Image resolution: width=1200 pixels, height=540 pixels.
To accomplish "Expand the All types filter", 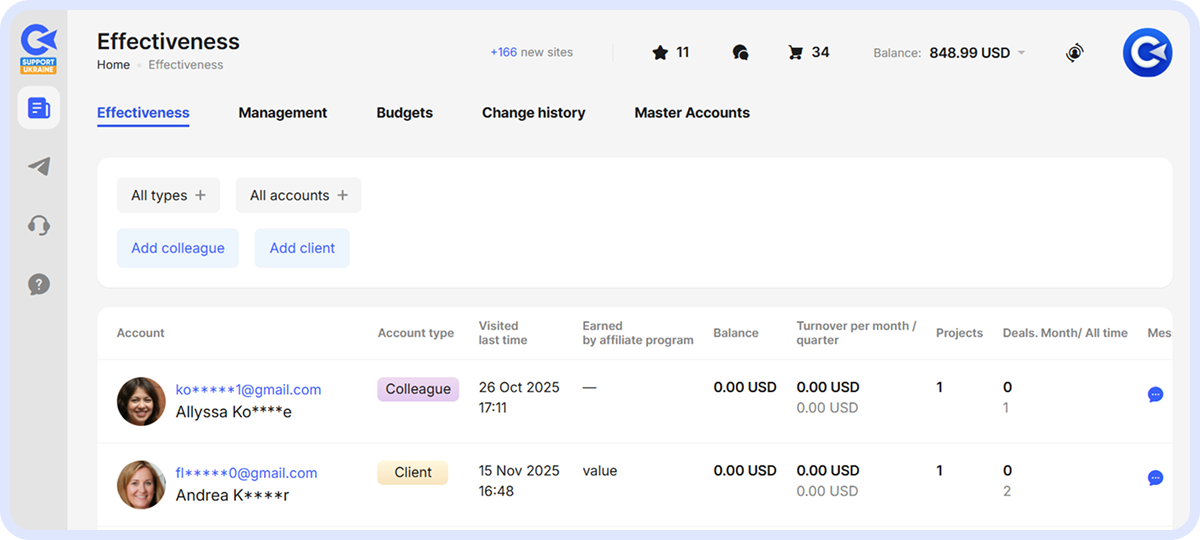I will click(x=168, y=196).
